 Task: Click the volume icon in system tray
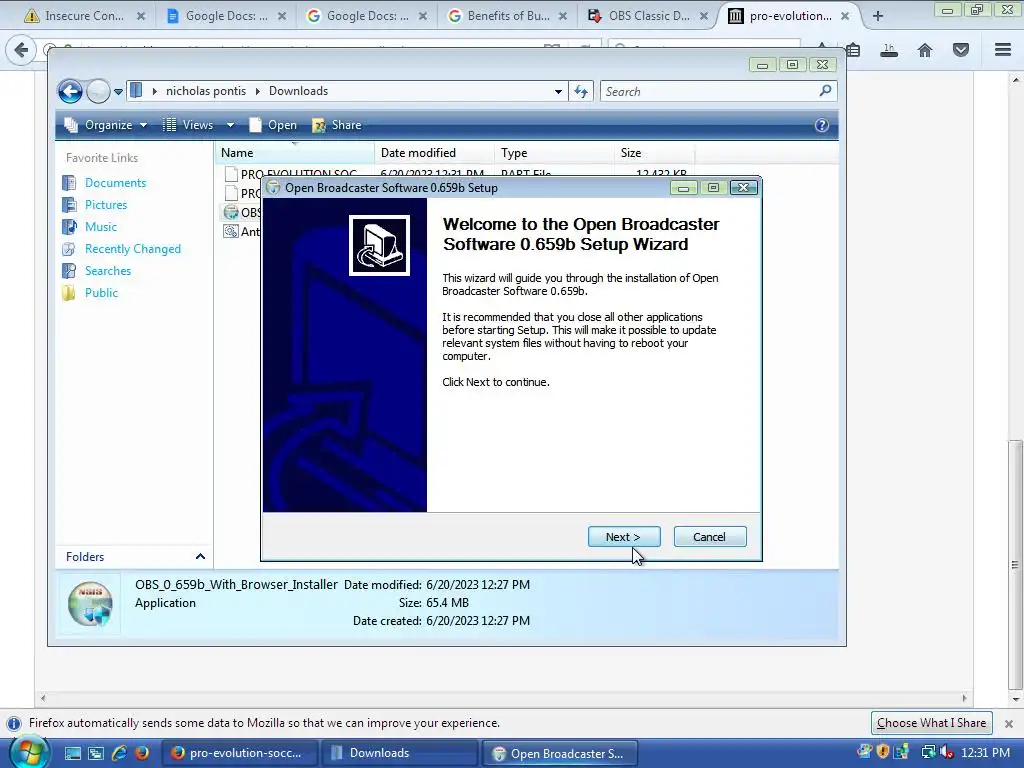pos(946,753)
